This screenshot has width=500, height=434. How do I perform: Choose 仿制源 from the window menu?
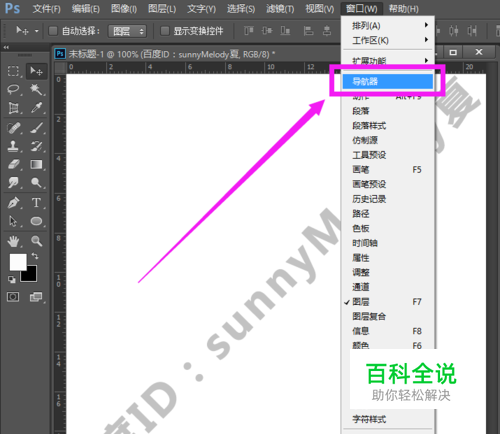(388, 140)
